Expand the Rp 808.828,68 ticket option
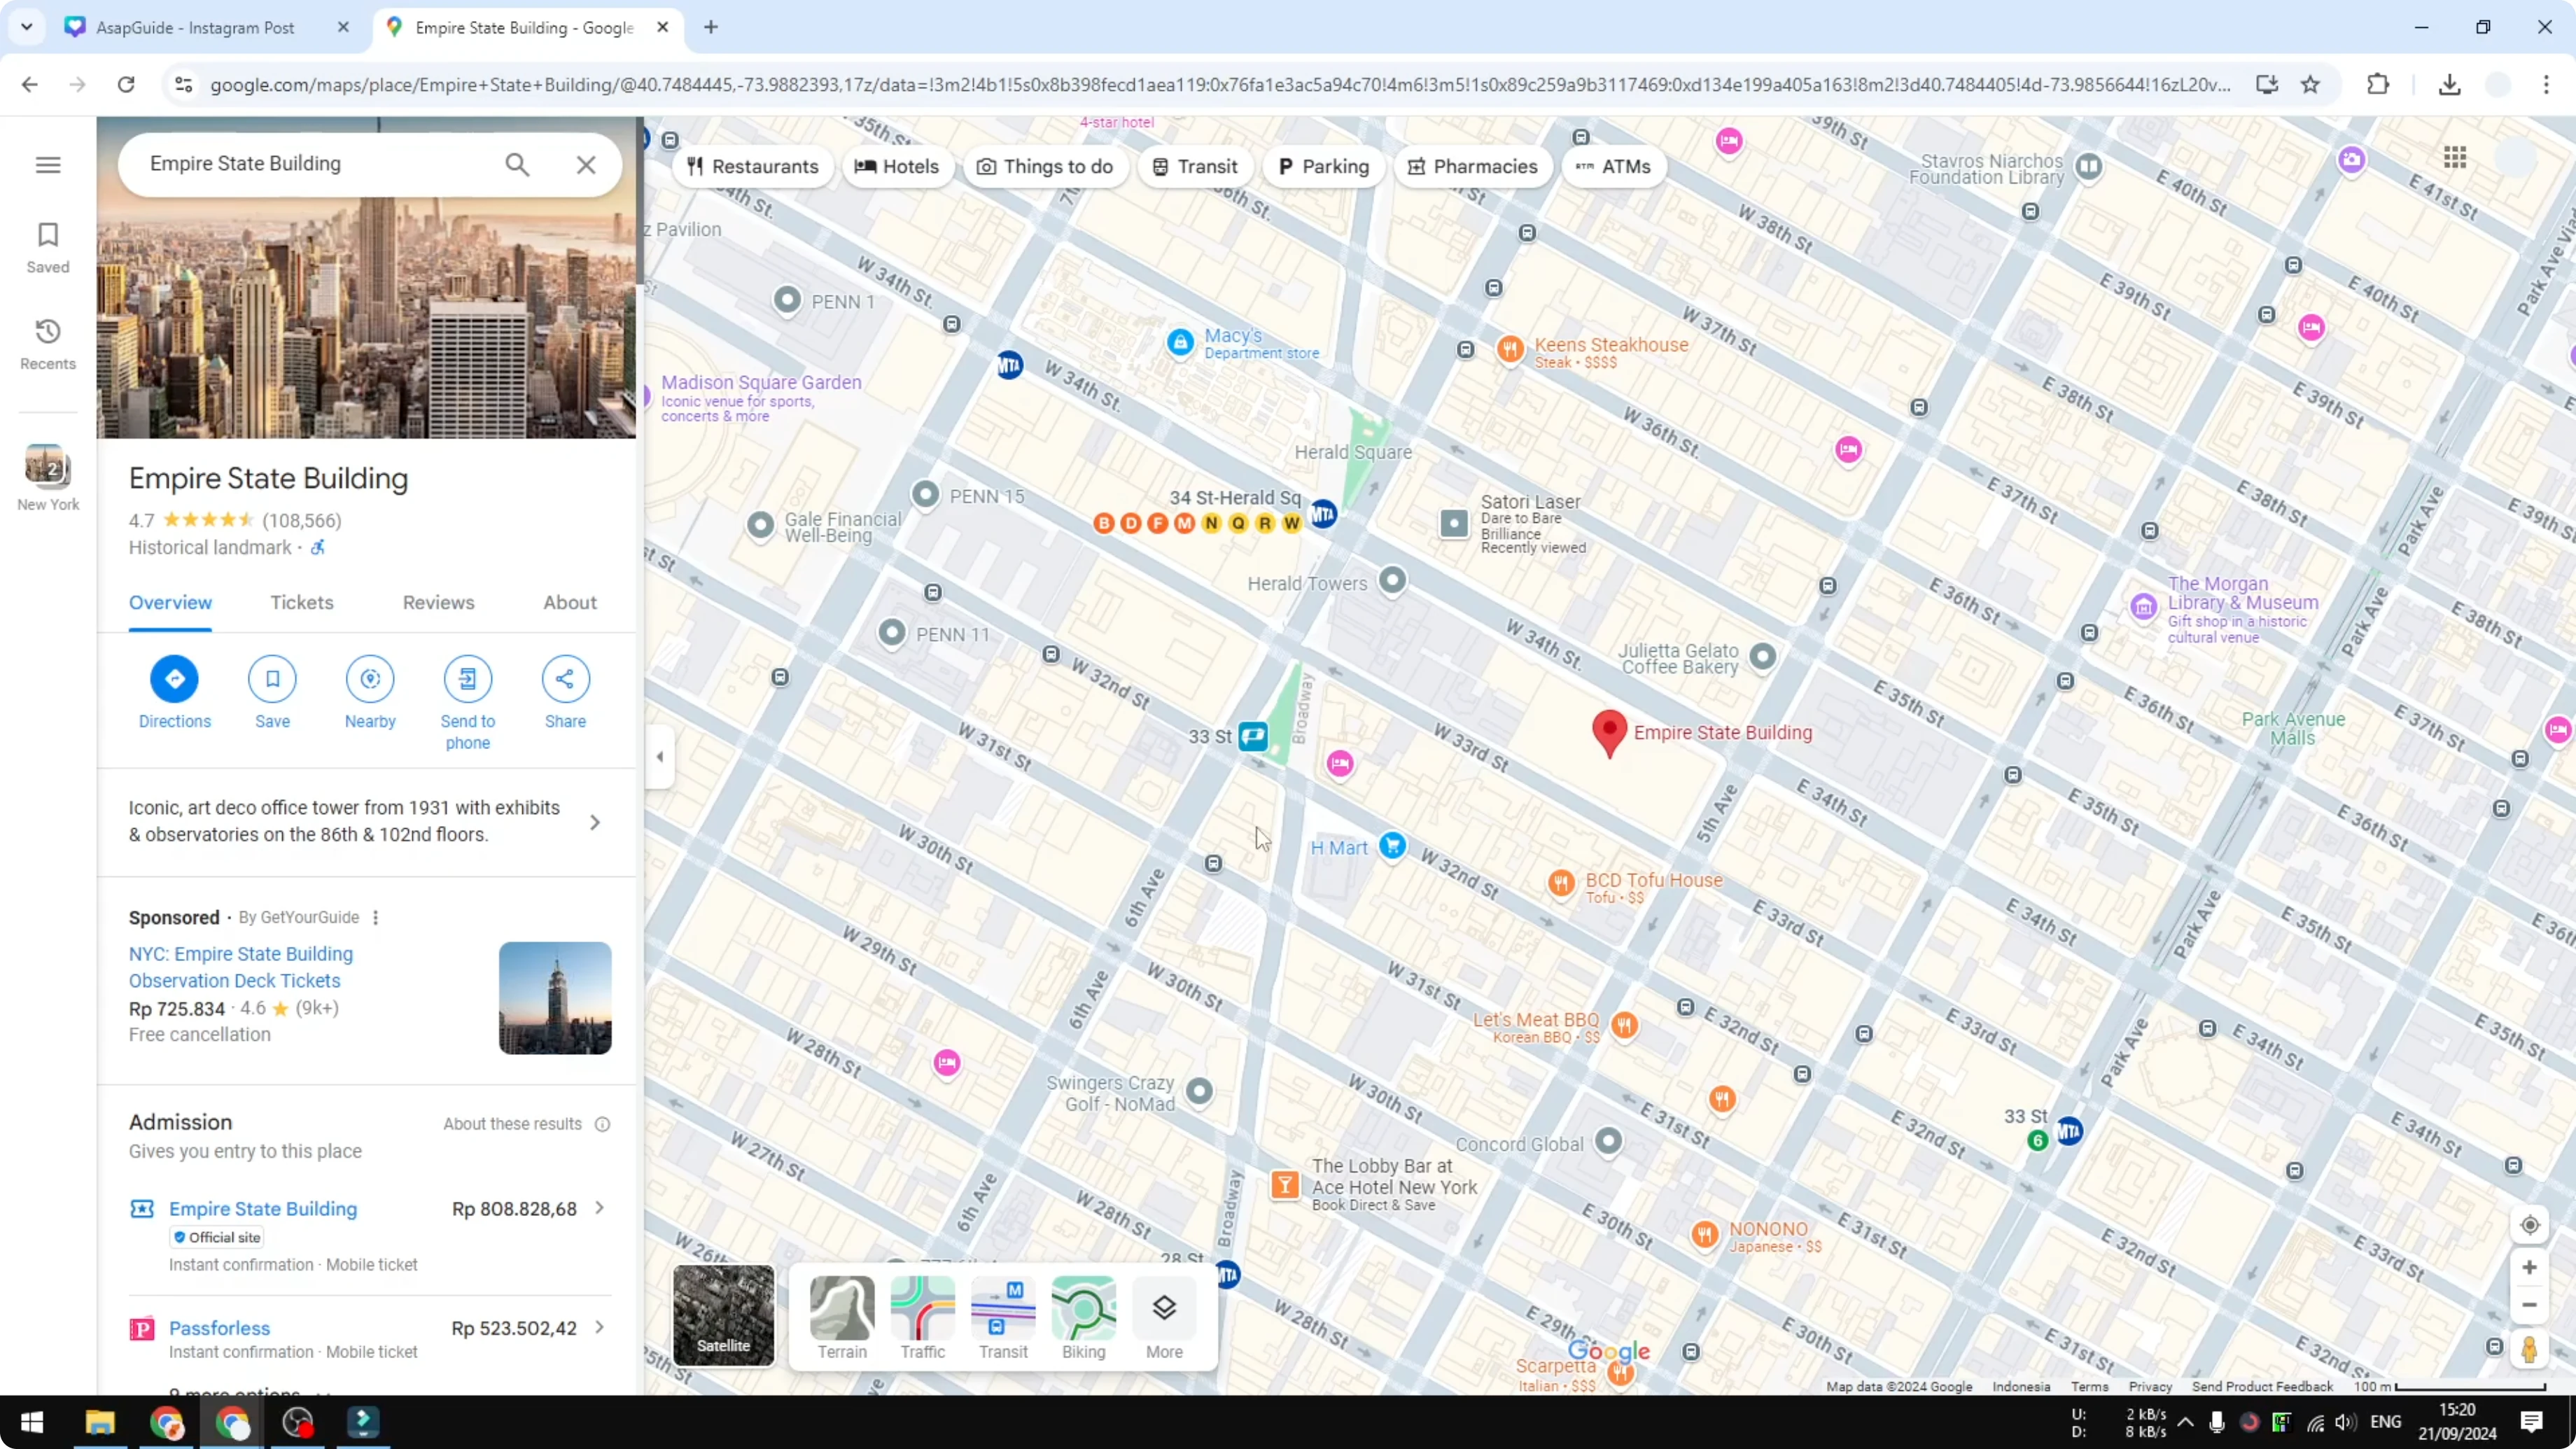The width and height of the screenshot is (2576, 1449). click(600, 1208)
